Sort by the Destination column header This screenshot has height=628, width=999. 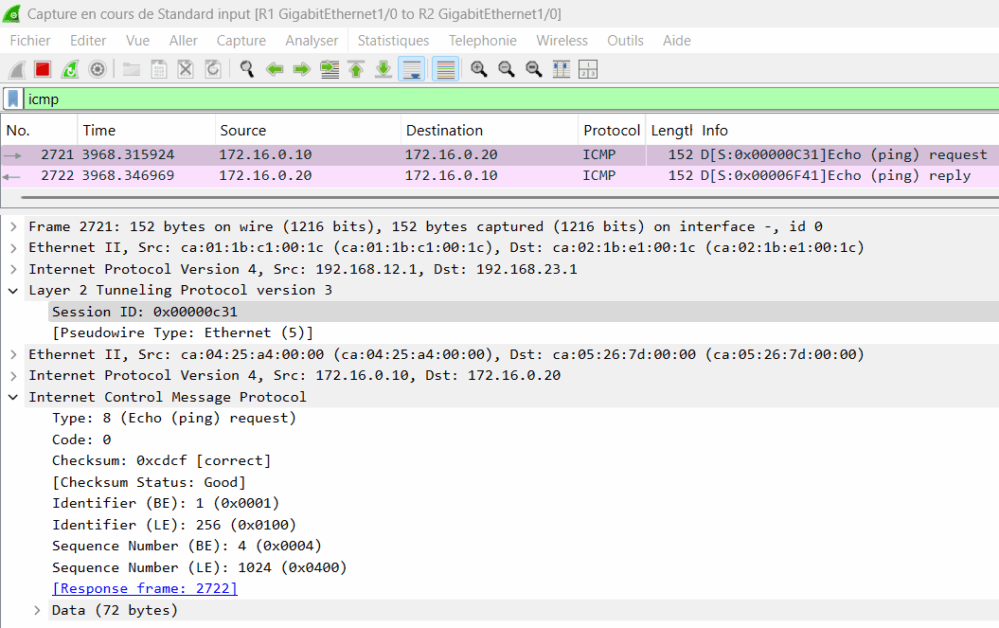pos(489,131)
